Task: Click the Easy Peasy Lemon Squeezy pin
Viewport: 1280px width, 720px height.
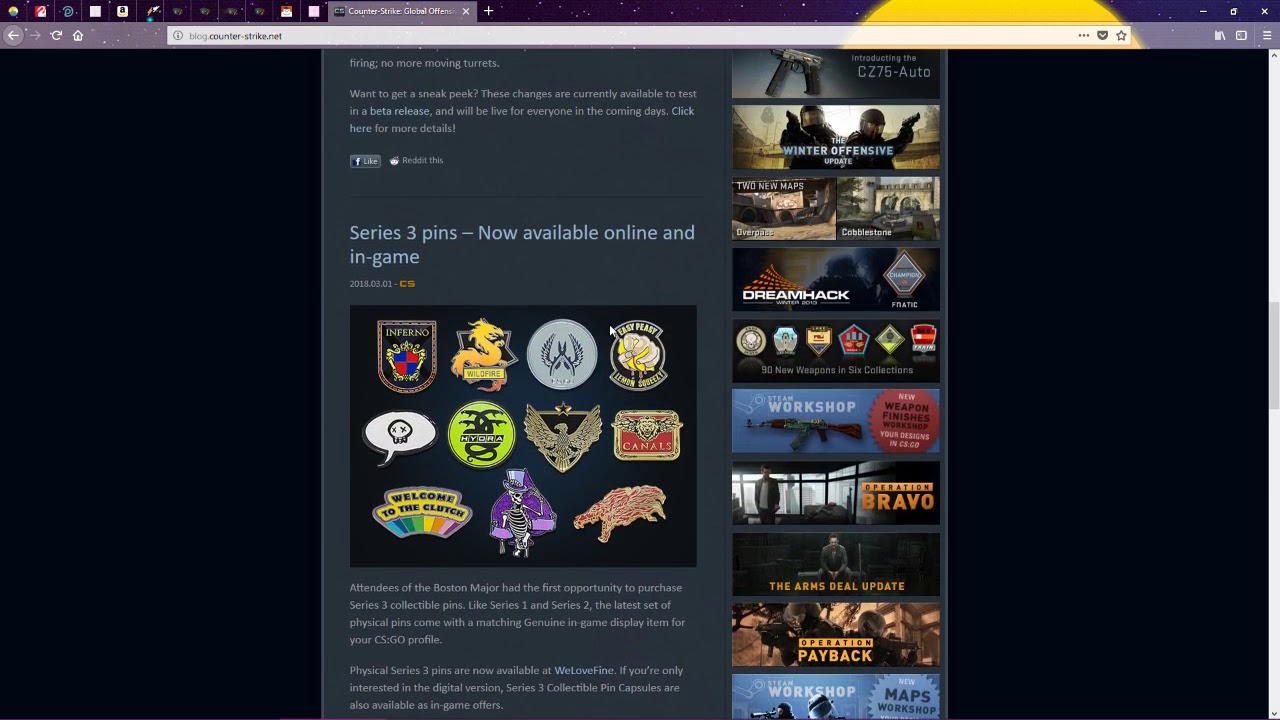Action: coord(638,355)
